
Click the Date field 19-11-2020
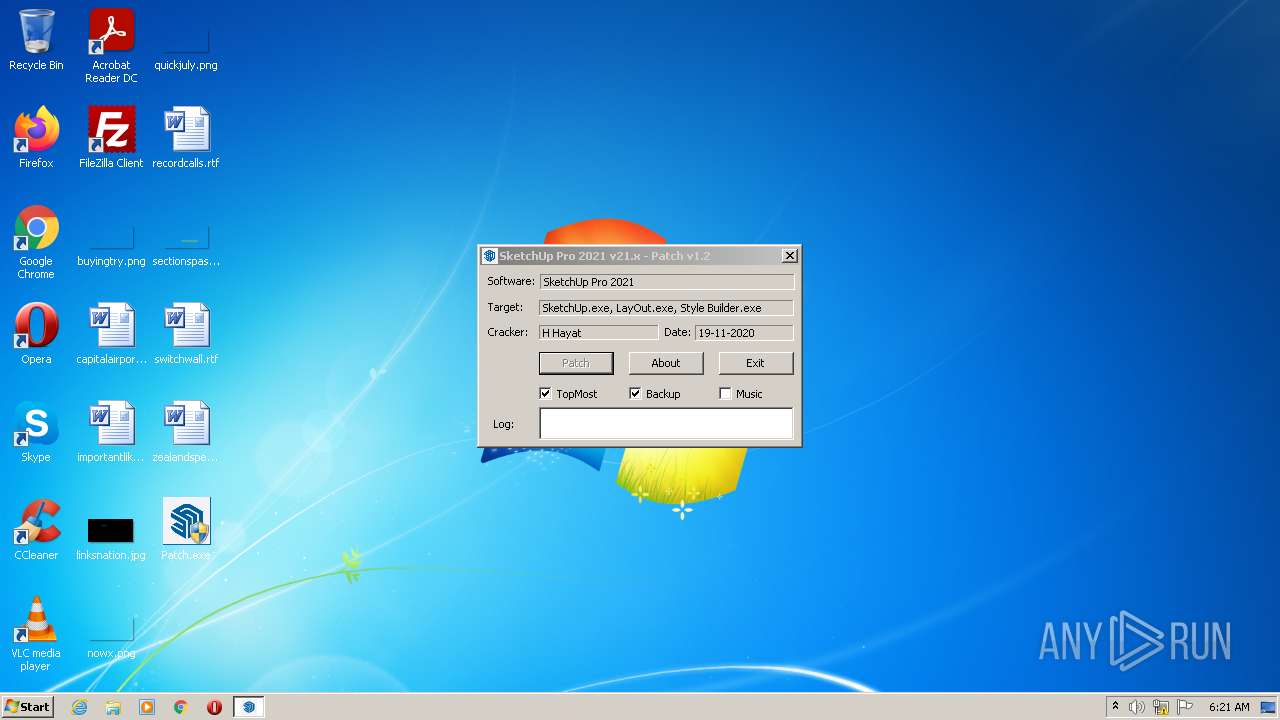744,333
